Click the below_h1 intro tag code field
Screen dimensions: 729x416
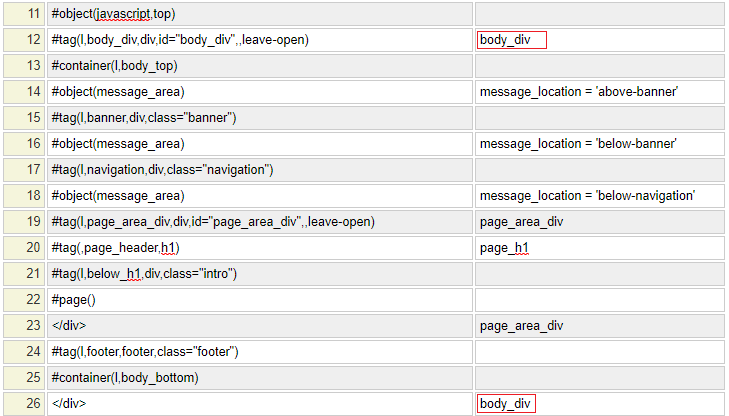(x=258, y=274)
